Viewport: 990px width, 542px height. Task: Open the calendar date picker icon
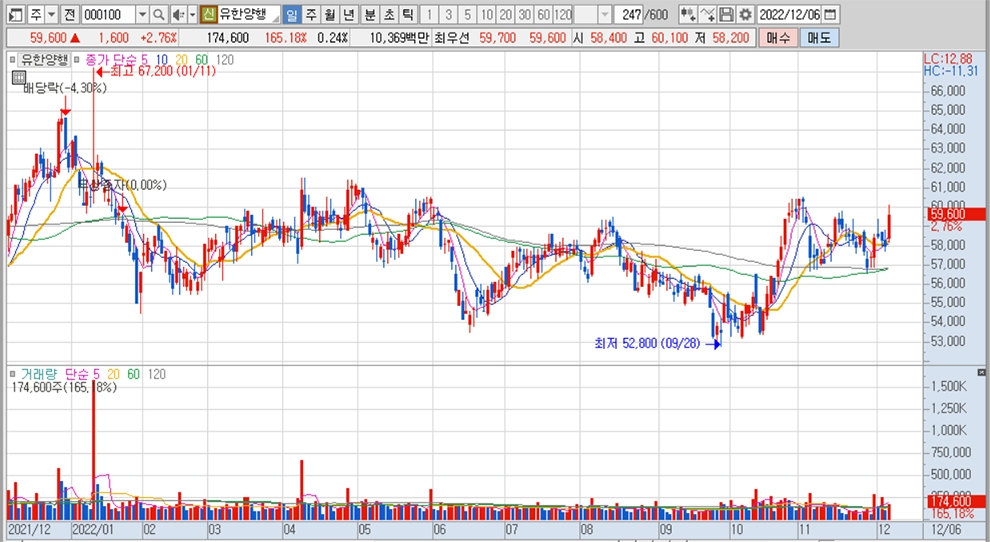tap(830, 15)
